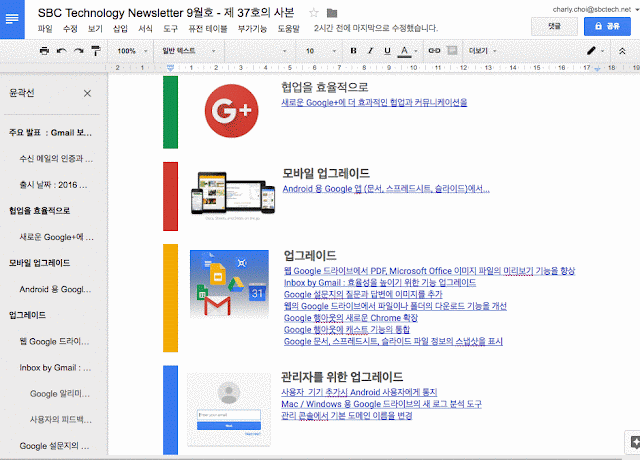Undo the last action
The width and height of the screenshot is (640, 460).
tap(62, 51)
